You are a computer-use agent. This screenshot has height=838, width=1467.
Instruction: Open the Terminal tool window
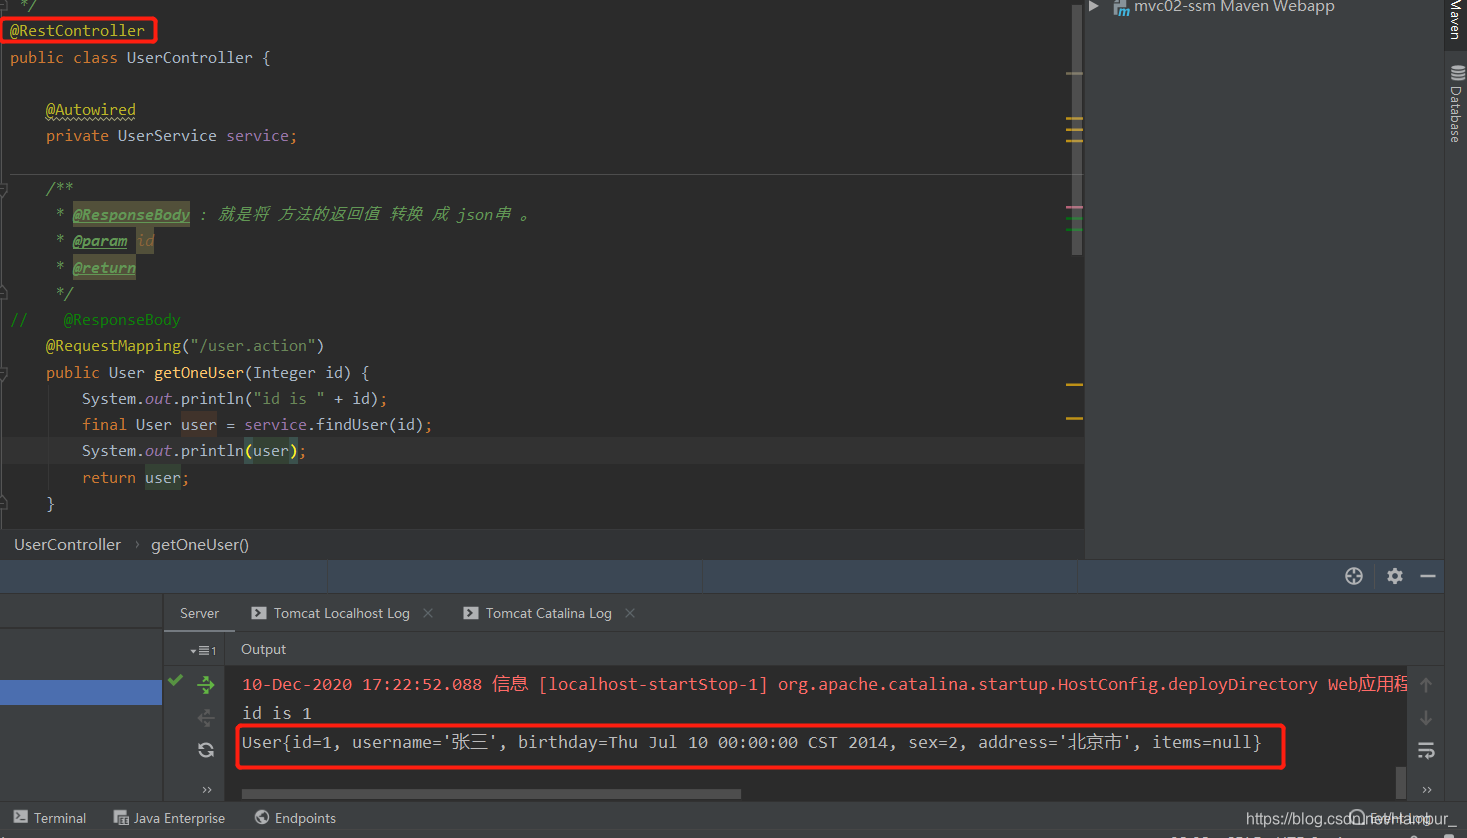pyautogui.click(x=48, y=817)
